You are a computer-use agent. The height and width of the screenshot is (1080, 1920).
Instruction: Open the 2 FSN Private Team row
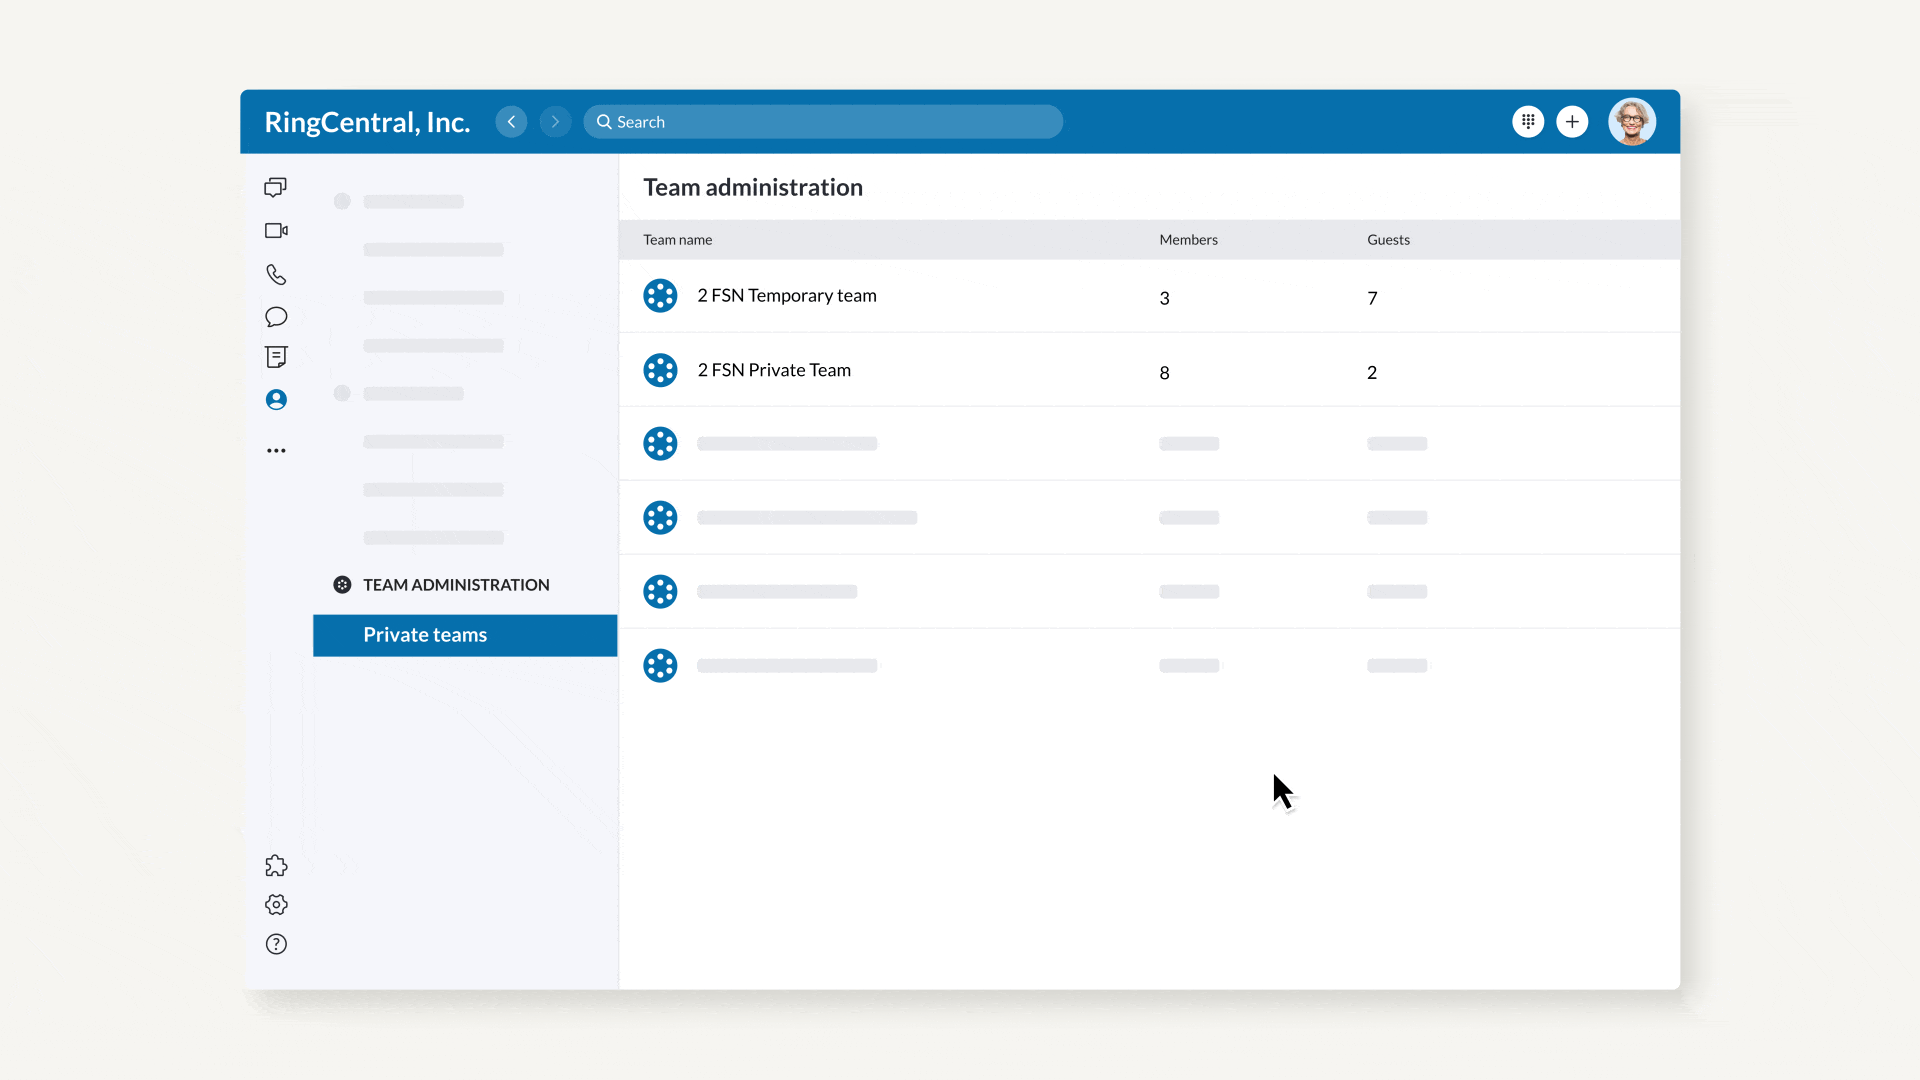tap(774, 370)
